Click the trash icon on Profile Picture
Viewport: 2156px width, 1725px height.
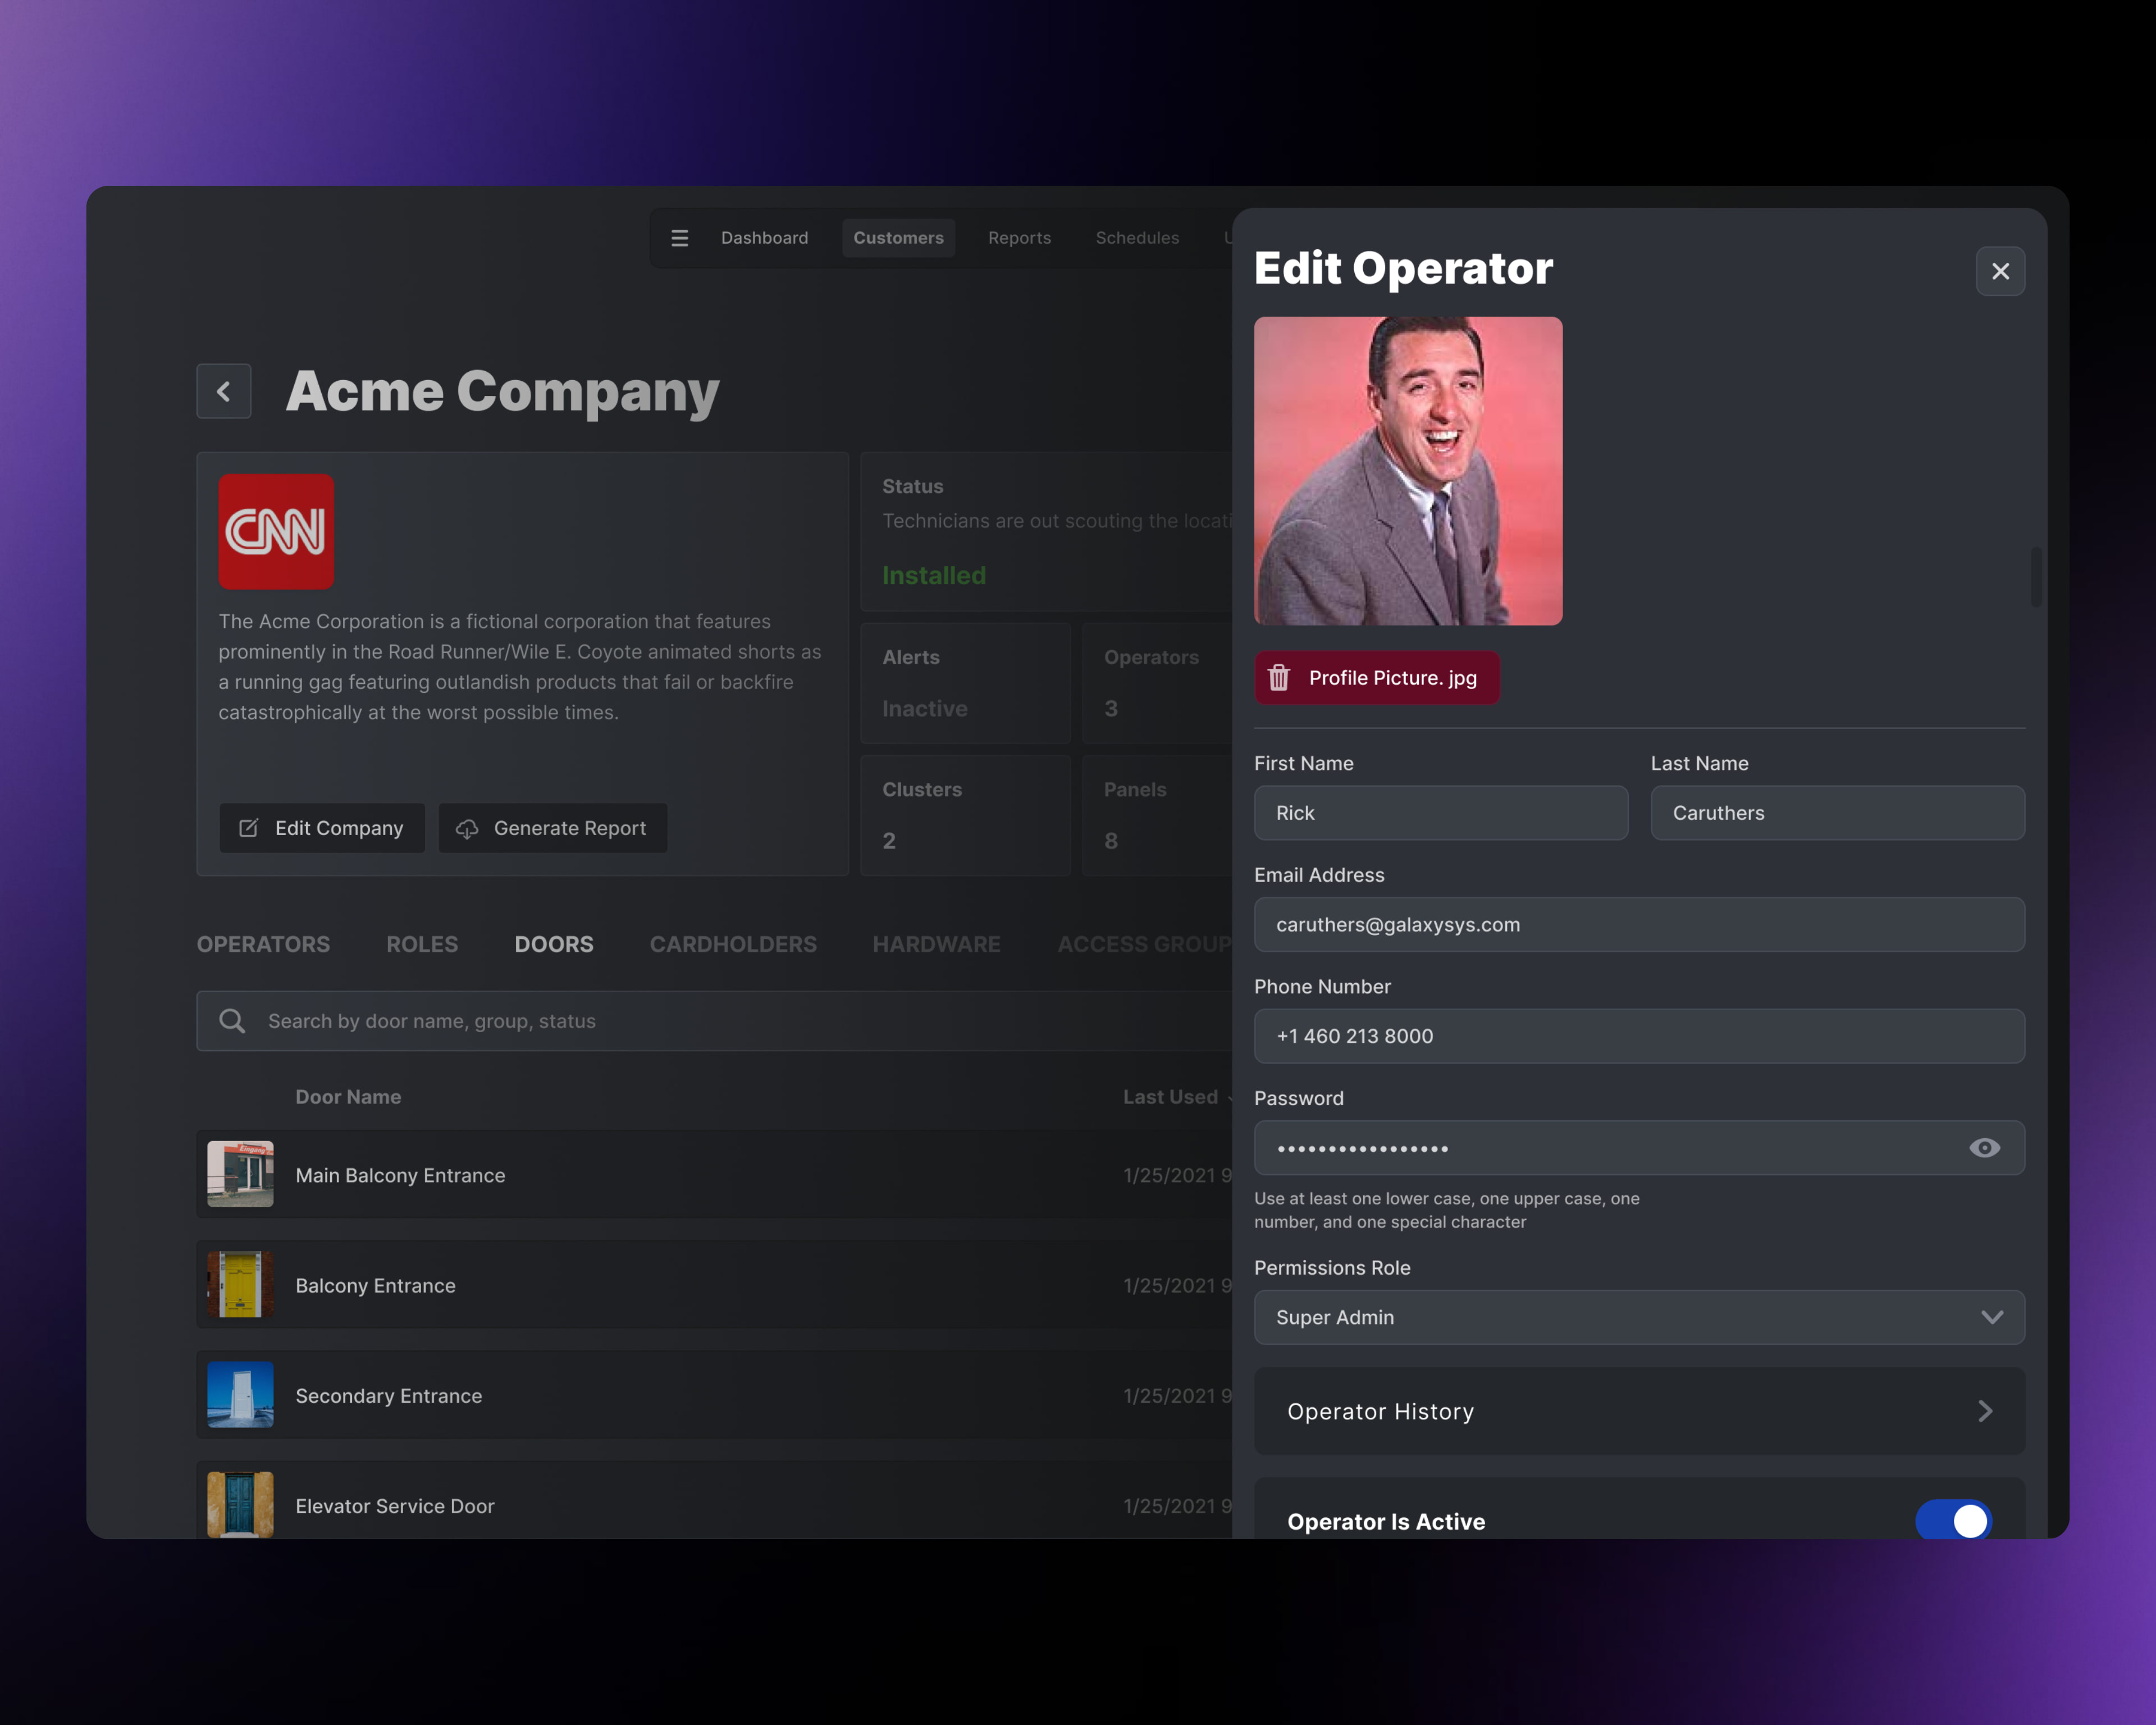point(1279,678)
